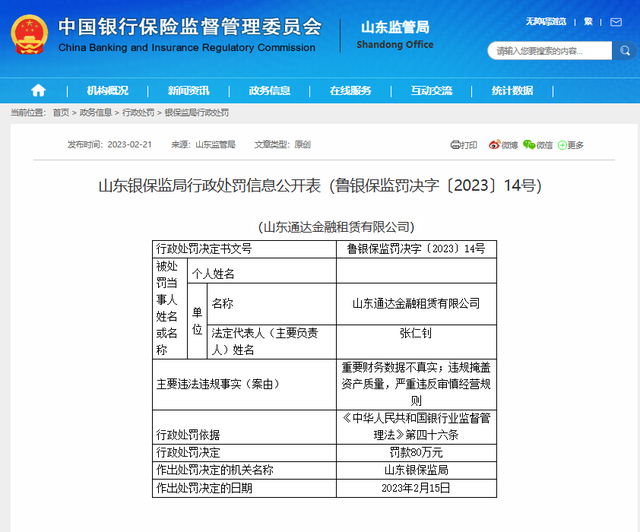Click the 主要违法违规事实 label cell
640x532 pixels.
click(244, 385)
